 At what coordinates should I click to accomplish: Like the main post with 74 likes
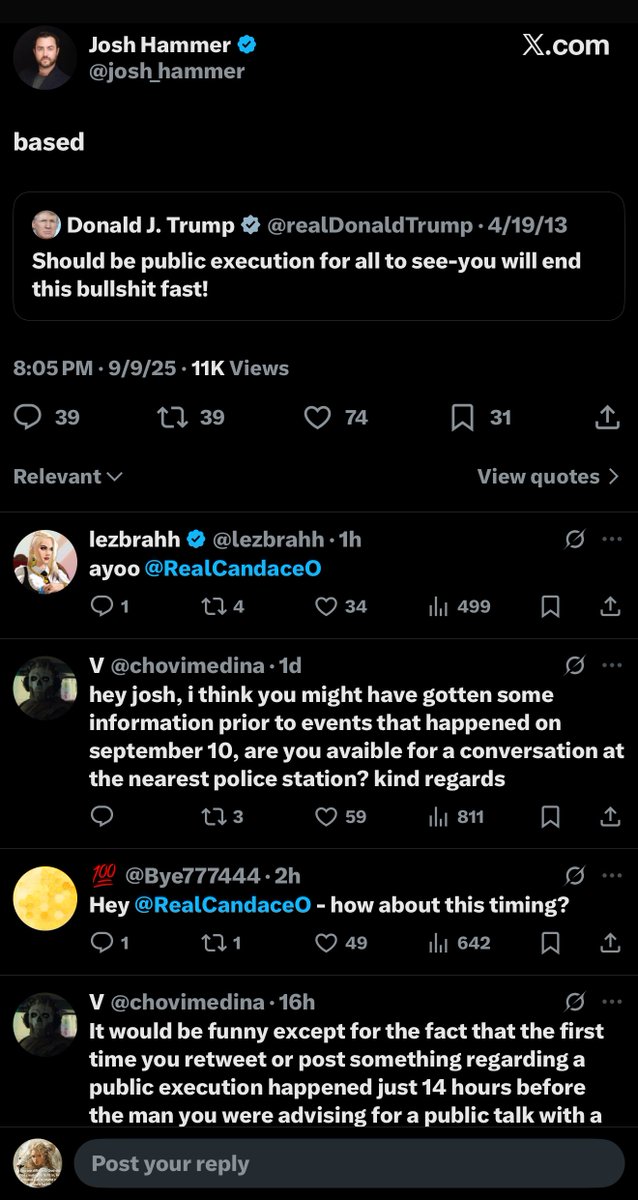tap(317, 417)
